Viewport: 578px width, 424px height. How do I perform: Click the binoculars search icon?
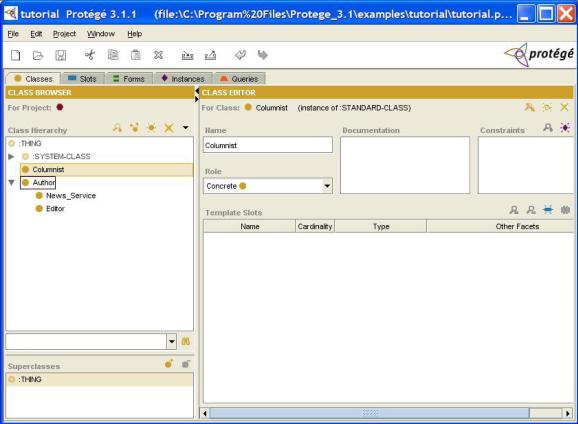[186, 341]
